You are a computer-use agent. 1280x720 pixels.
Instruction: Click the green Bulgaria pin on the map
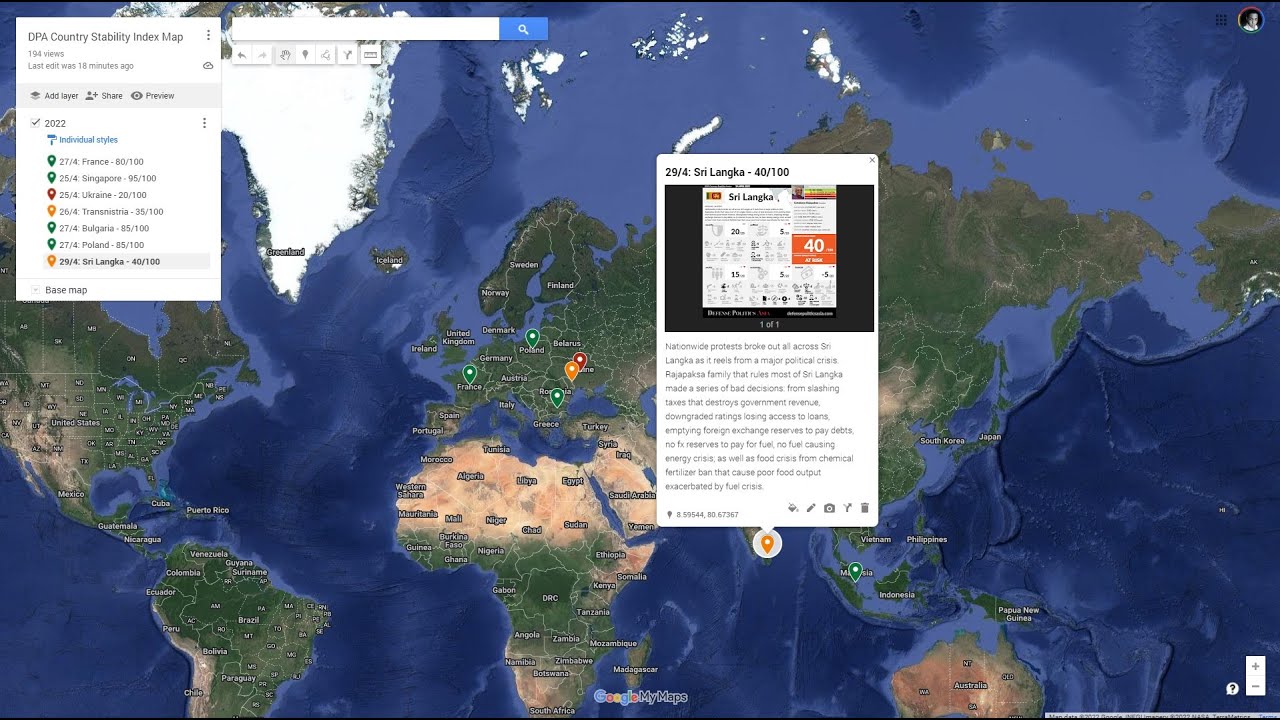click(x=557, y=397)
